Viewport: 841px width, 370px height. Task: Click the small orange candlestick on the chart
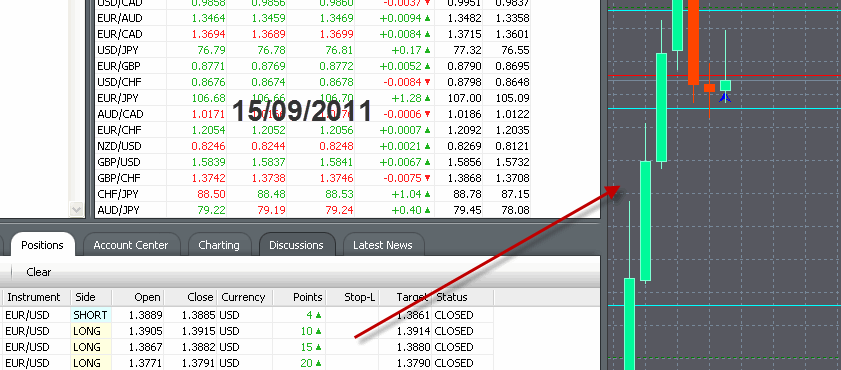click(710, 88)
